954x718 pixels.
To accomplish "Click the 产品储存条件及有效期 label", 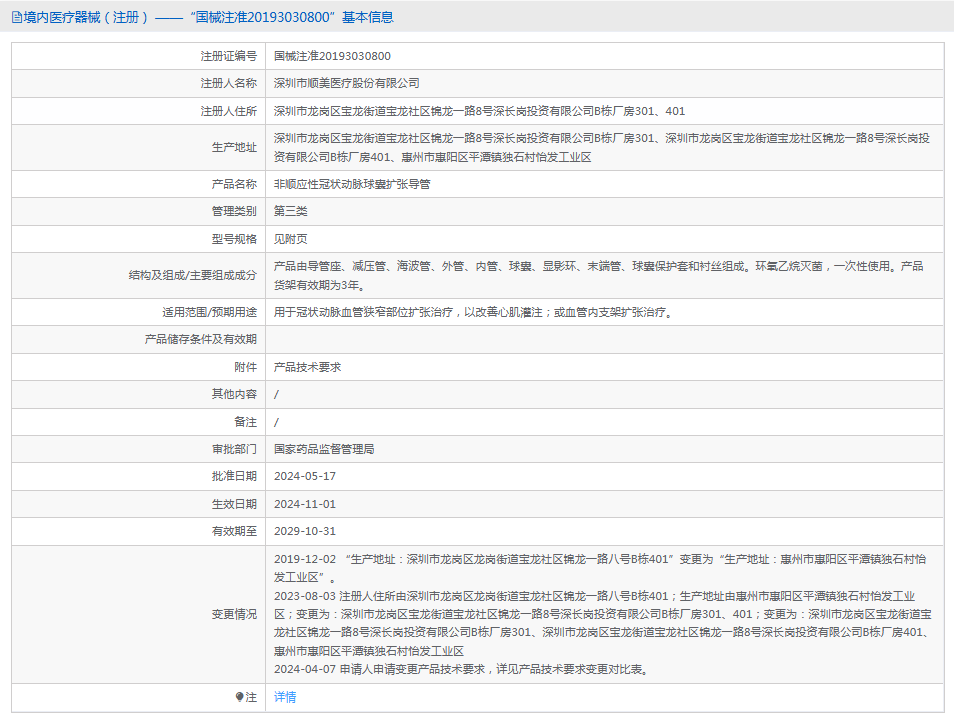I will 201,340.
